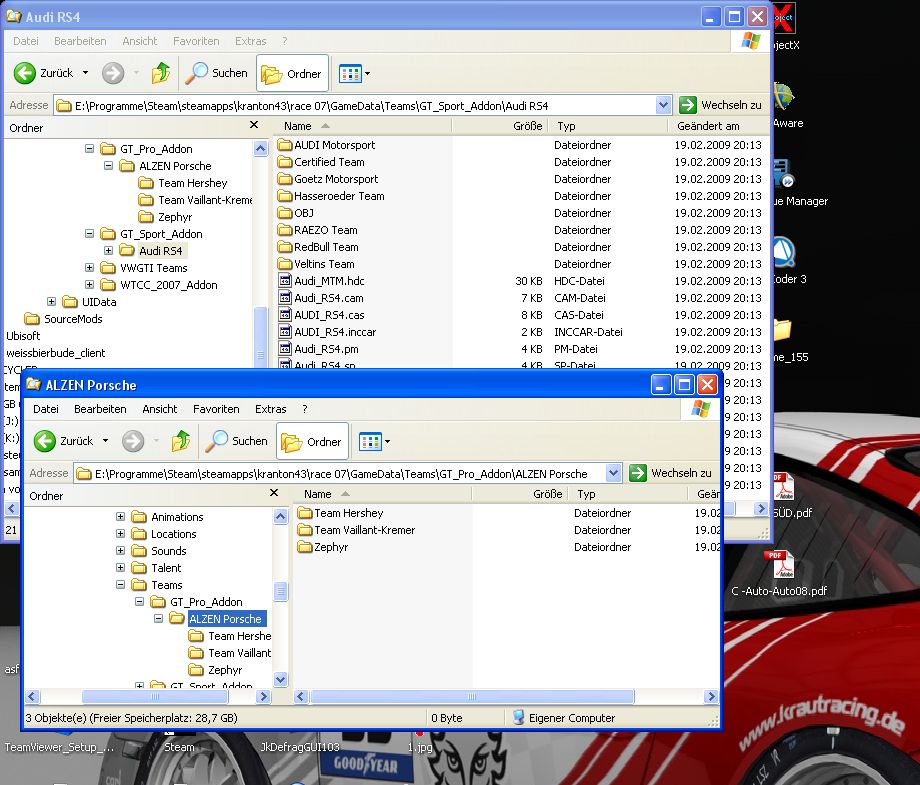Open Suchen search in ALZEN Porsche window
This screenshot has width=920, height=785.
[237, 441]
